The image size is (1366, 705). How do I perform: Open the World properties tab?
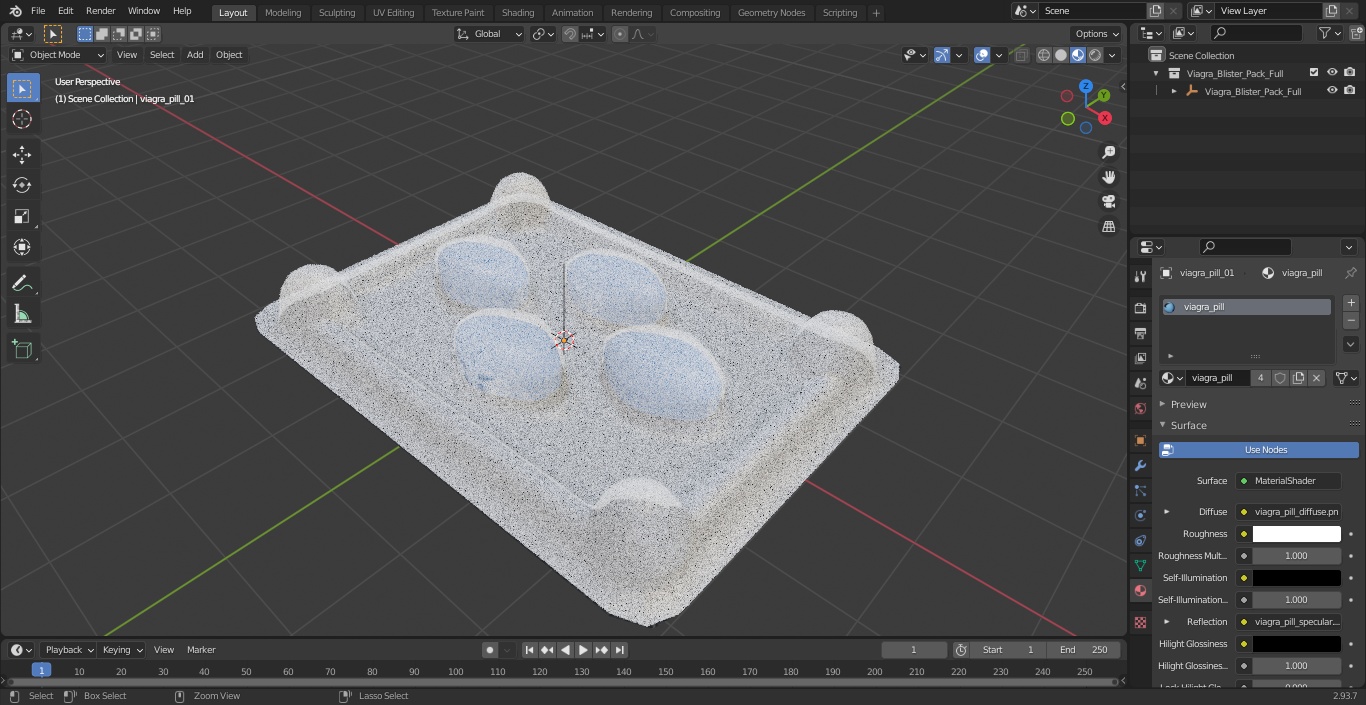click(x=1140, y=408)
